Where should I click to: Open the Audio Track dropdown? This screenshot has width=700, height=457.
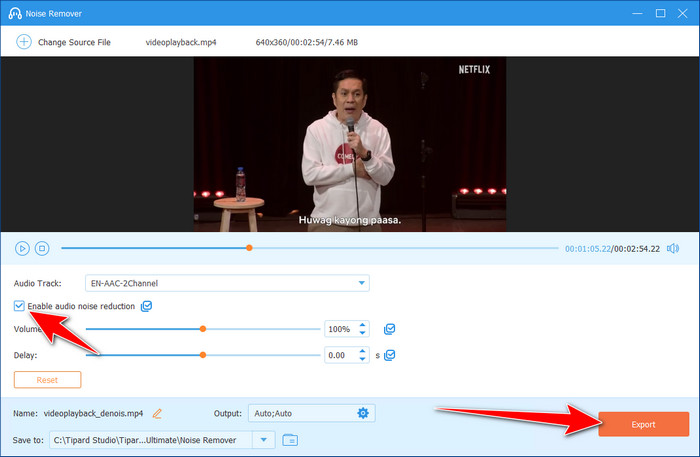coord(227,283)
